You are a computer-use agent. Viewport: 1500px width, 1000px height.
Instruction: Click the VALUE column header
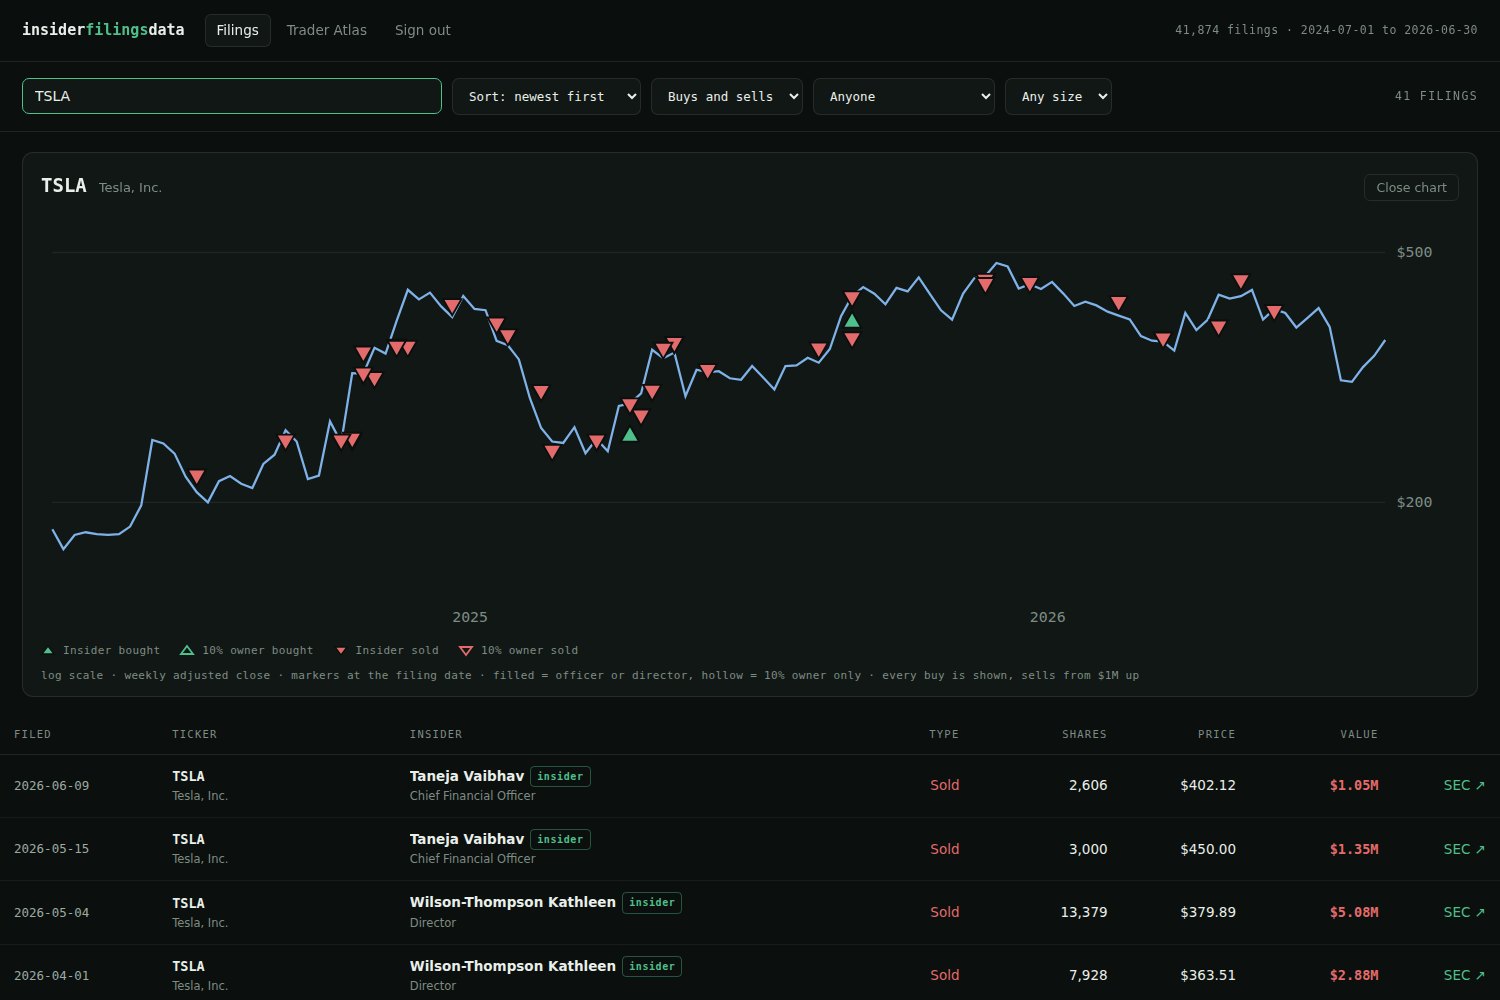coord(1359,734)
